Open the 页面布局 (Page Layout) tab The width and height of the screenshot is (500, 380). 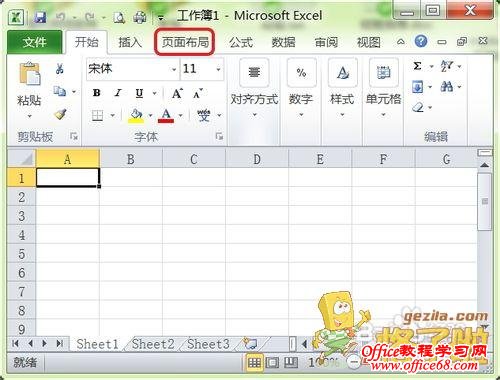185,42
